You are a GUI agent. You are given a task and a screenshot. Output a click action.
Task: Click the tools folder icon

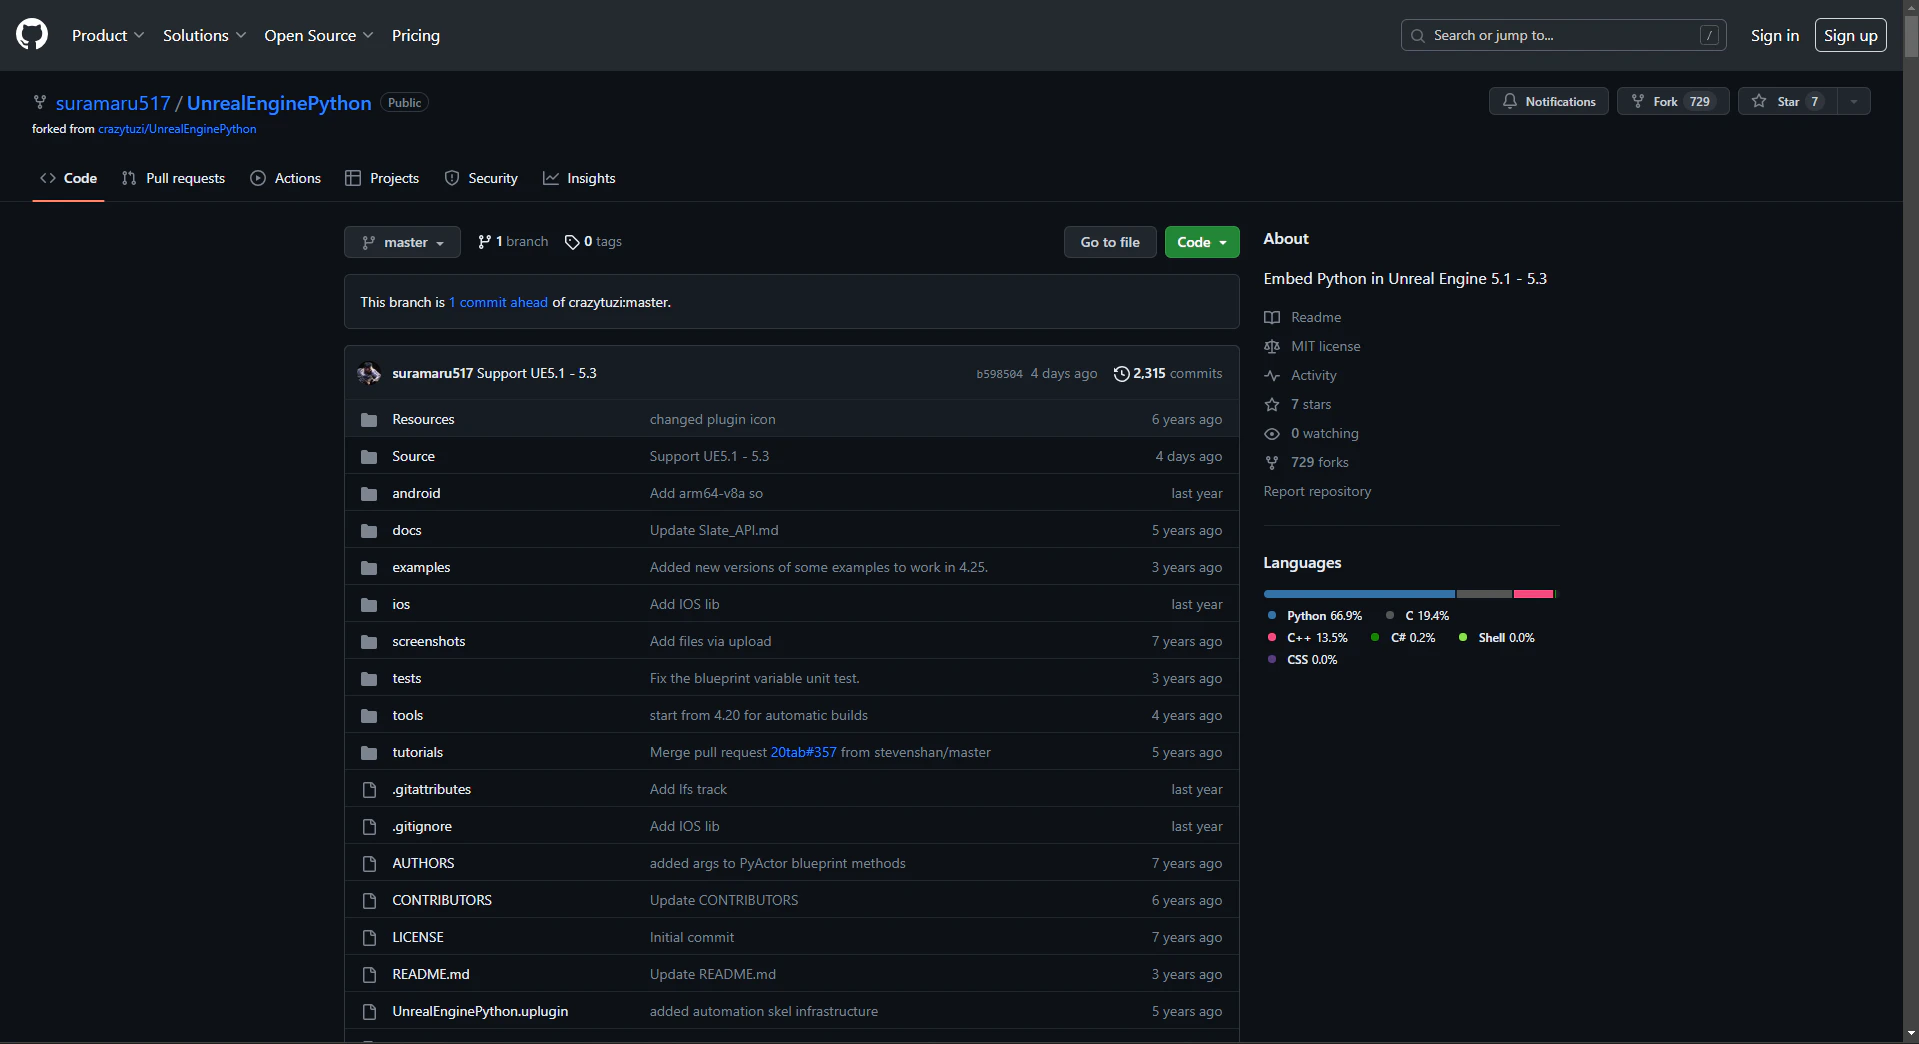[369, 716]
